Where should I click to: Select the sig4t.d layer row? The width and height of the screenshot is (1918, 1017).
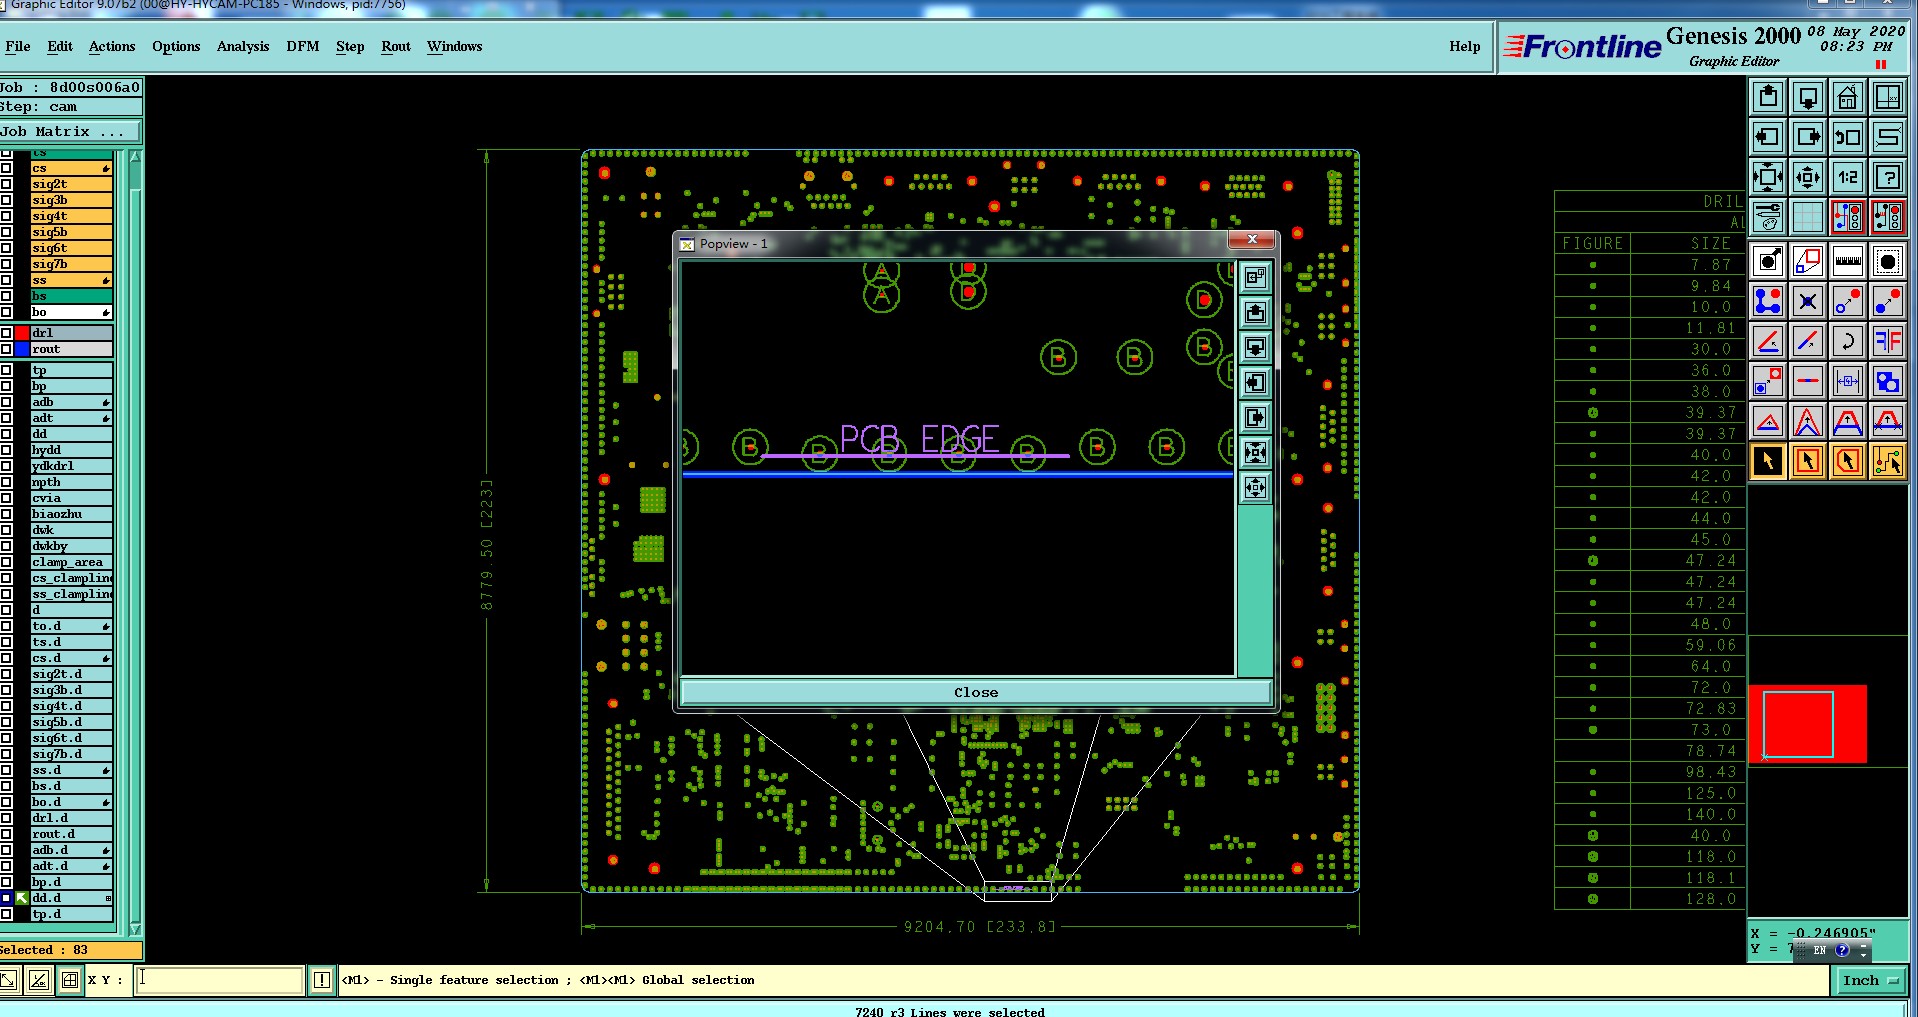pyautogui.click(x=71, y=706)
